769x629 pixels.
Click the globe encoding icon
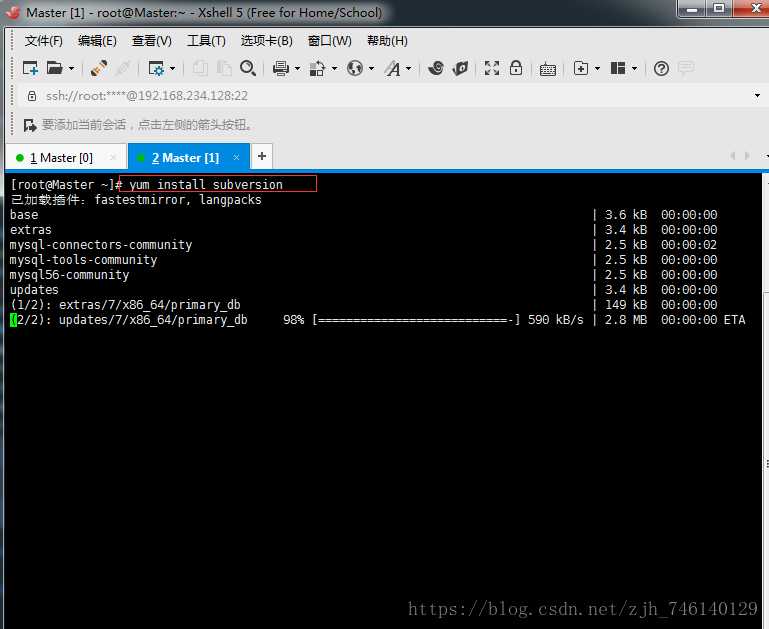355,68
